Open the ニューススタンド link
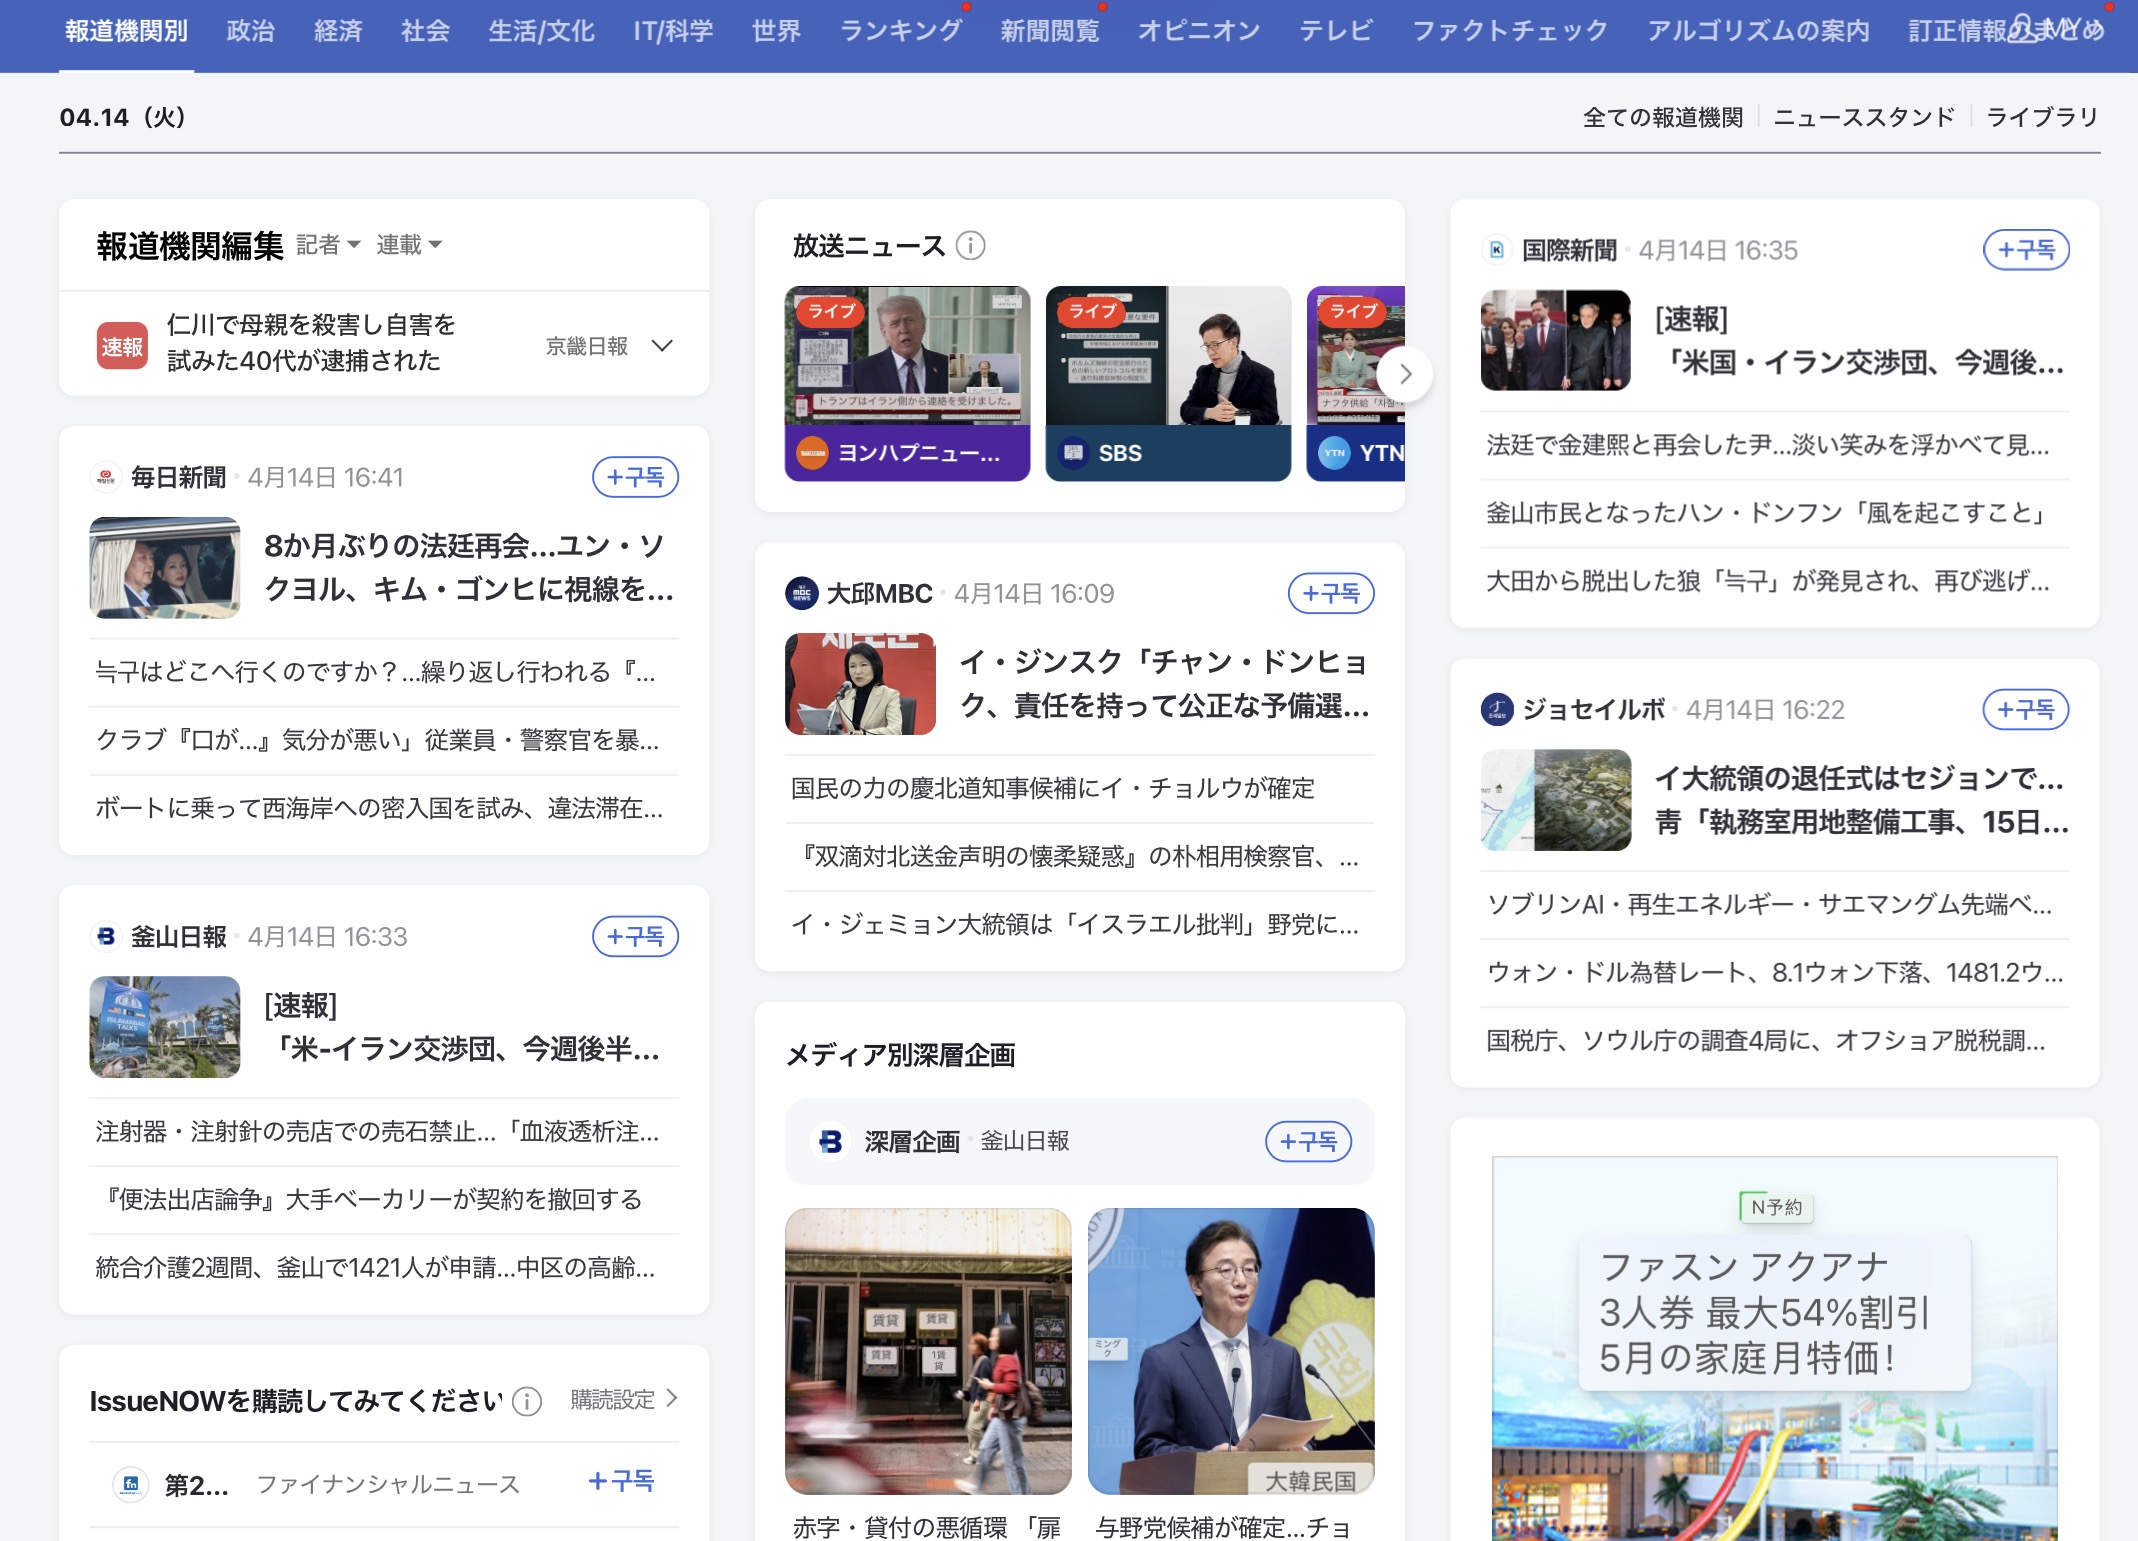Viewport: 2138px width, 1541px height. coord(1863,117)
